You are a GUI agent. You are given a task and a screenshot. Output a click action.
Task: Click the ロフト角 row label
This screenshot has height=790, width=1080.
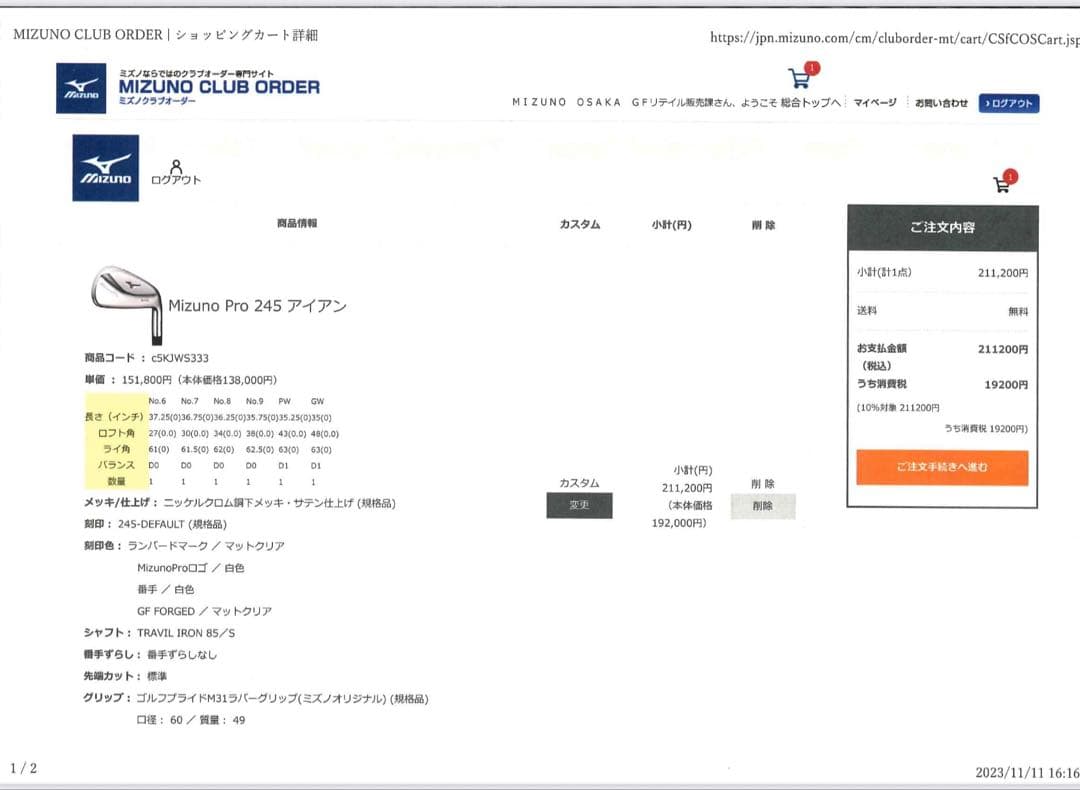117,433
